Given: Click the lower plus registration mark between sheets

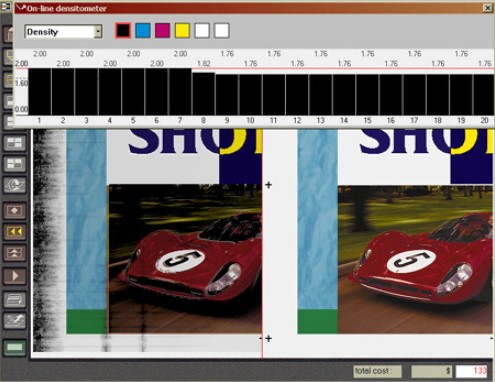Looking at the screenshot, I should tap(269, 339).
